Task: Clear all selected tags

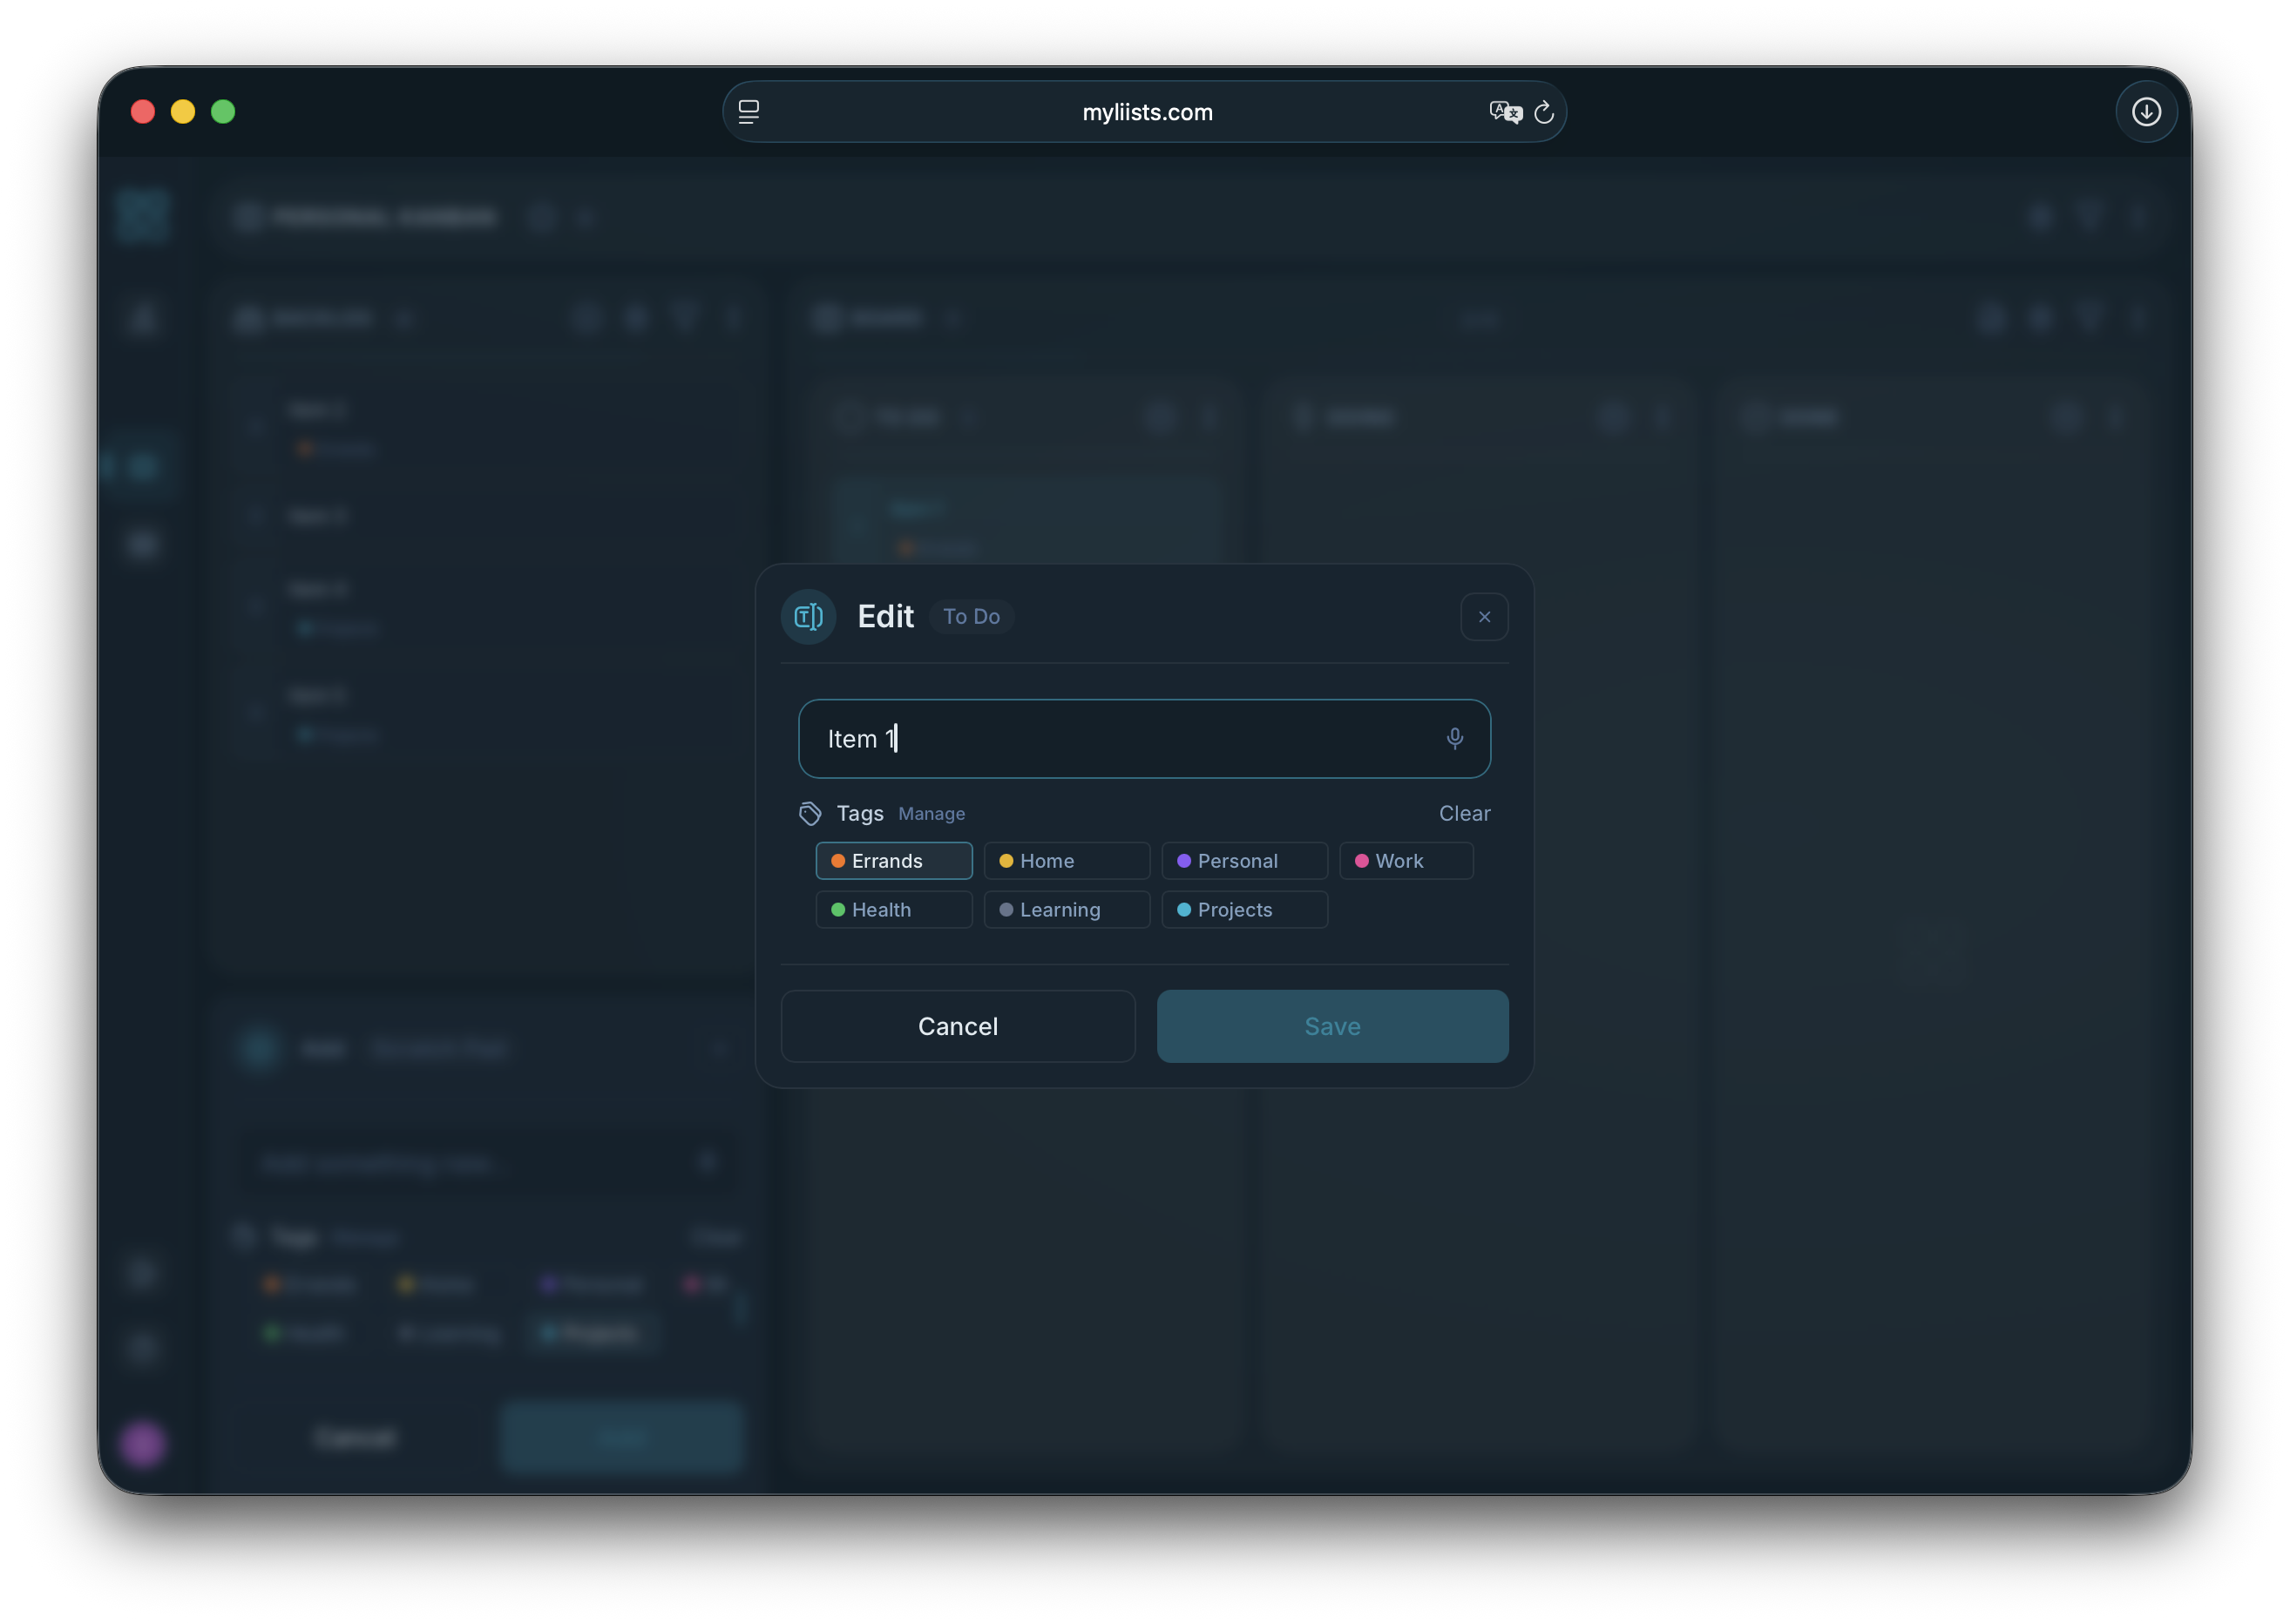Action: [x=1464, y=813]
